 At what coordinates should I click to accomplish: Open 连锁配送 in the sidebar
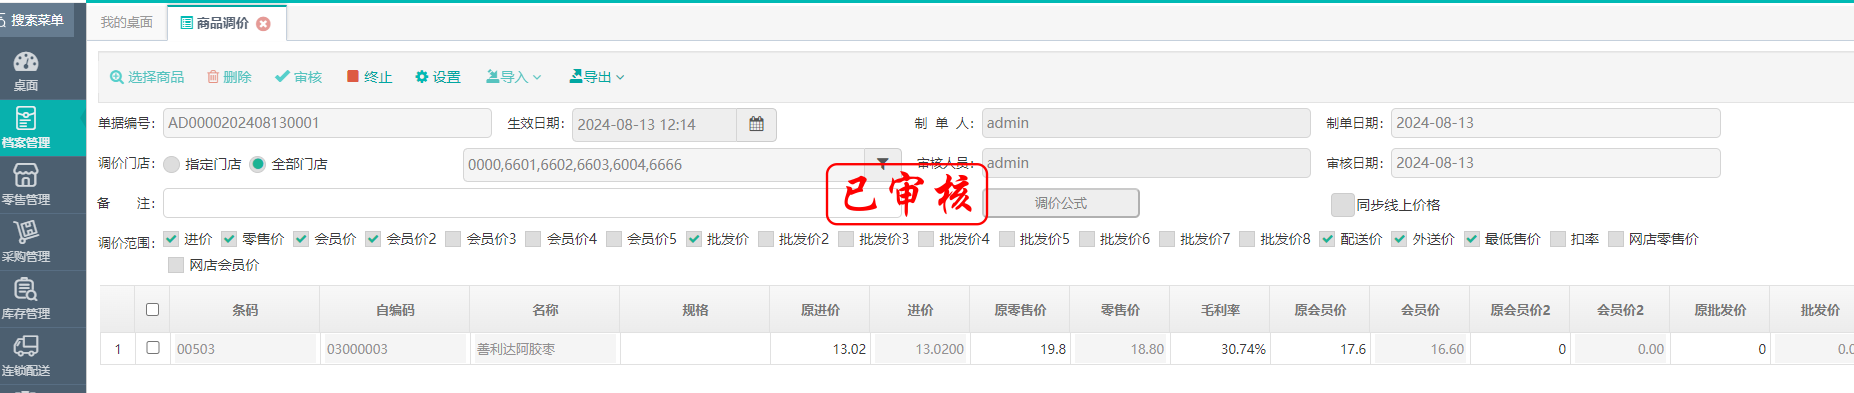pyautogui.click(x=26, y=355)
